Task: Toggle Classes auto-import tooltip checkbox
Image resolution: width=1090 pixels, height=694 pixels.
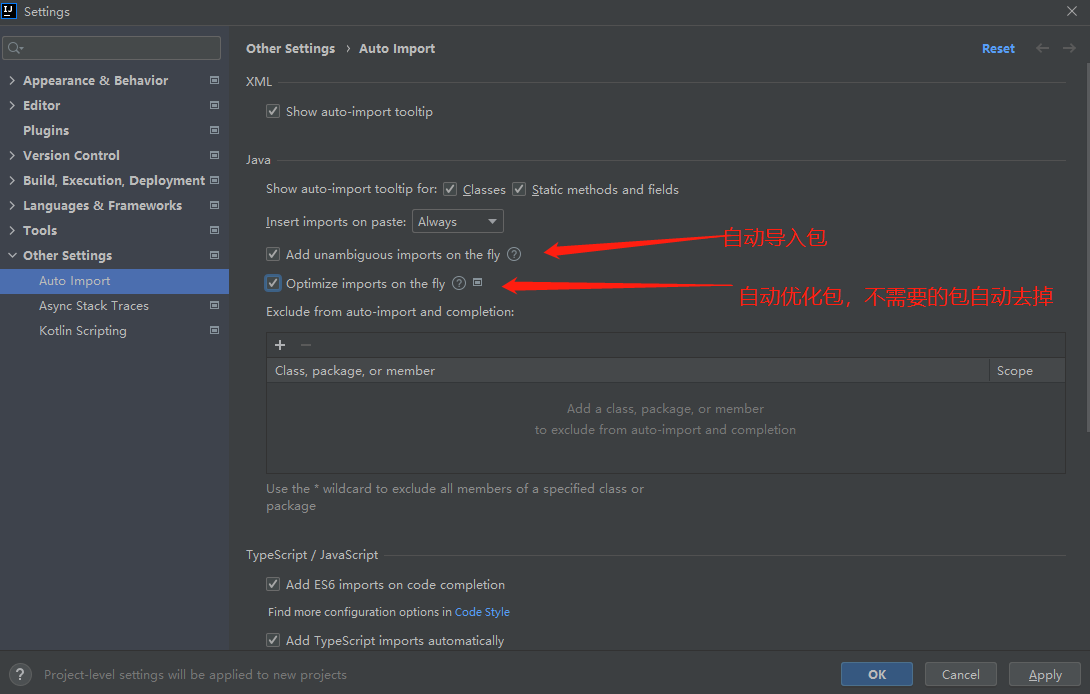Action: coord(450,189)
